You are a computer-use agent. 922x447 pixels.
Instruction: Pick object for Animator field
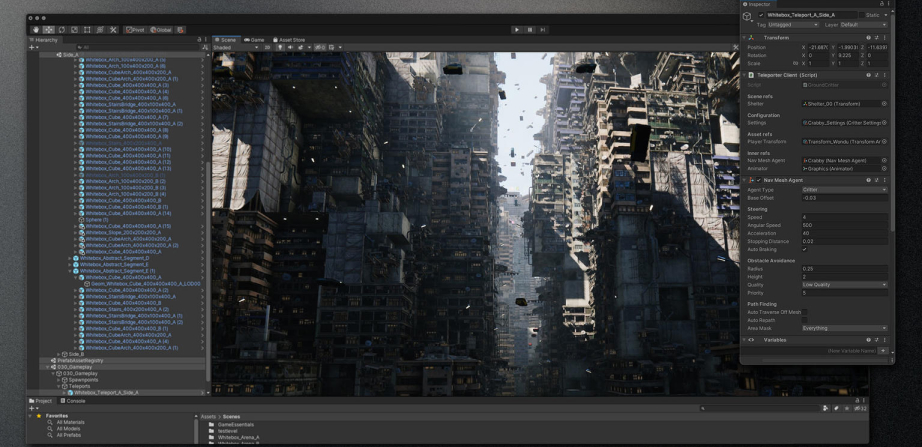(884, 169)
